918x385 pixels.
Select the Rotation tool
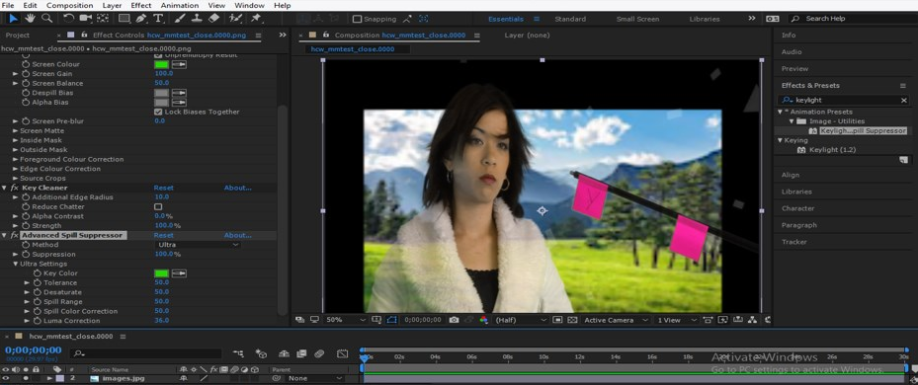(69, 19)
